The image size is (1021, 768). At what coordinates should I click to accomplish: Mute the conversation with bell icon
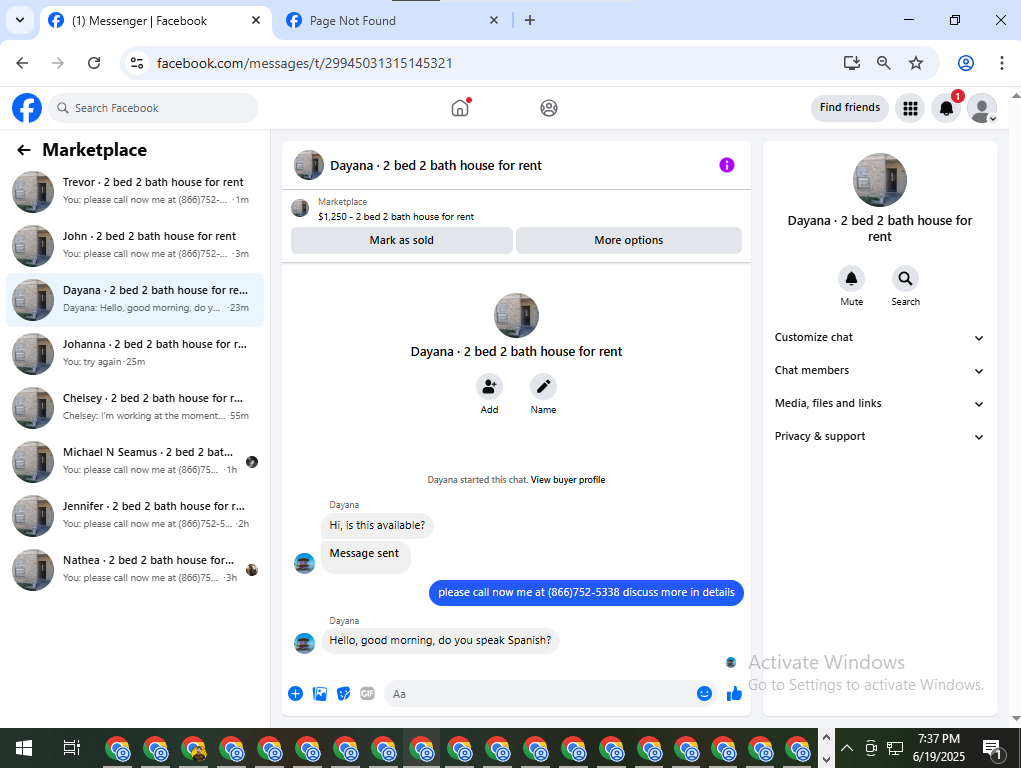[x=851, y=279]
